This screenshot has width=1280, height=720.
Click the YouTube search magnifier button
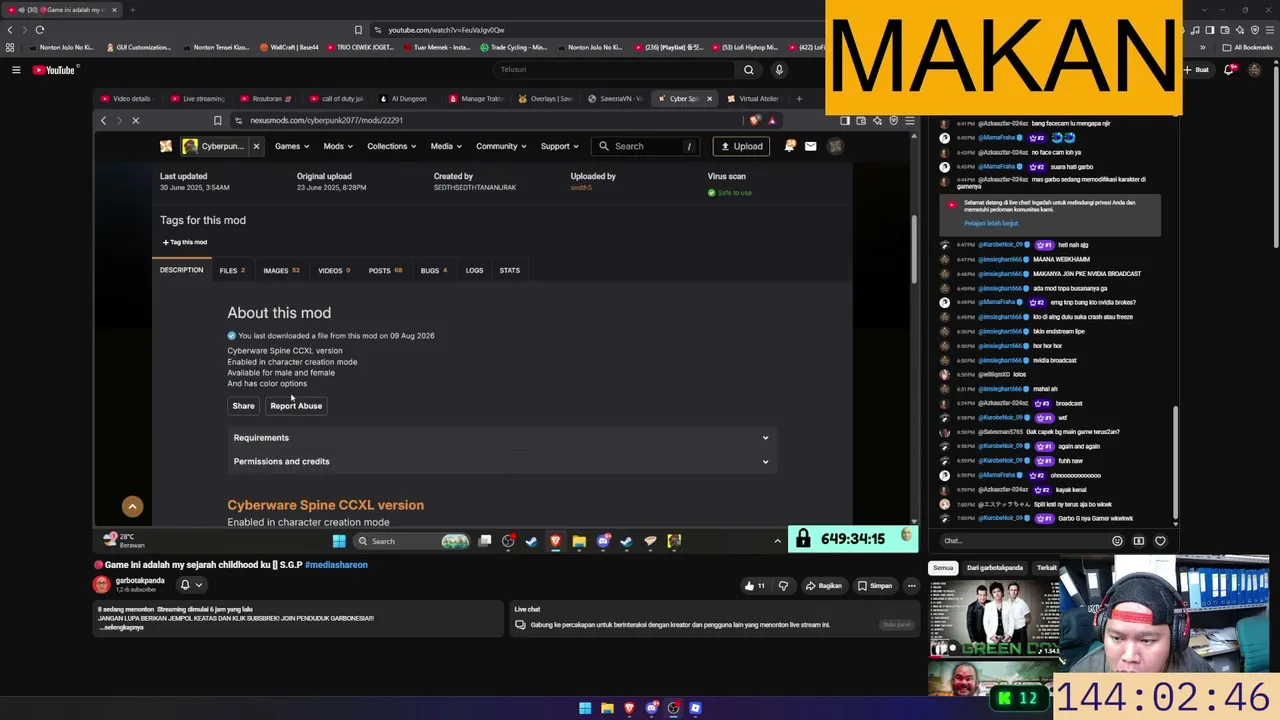(748, 70)
